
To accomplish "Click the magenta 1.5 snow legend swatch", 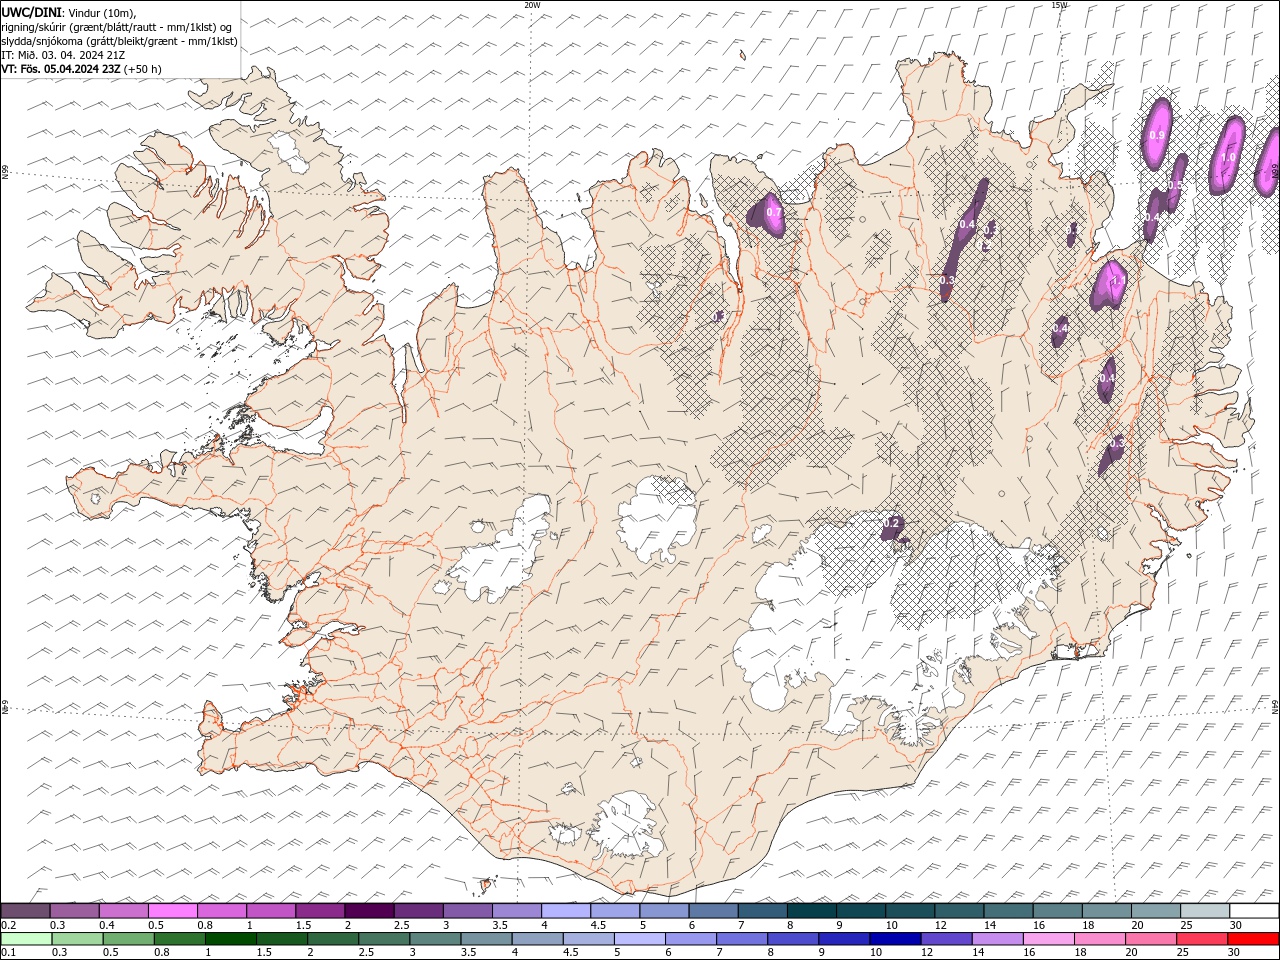I will [x=320, y=911].
